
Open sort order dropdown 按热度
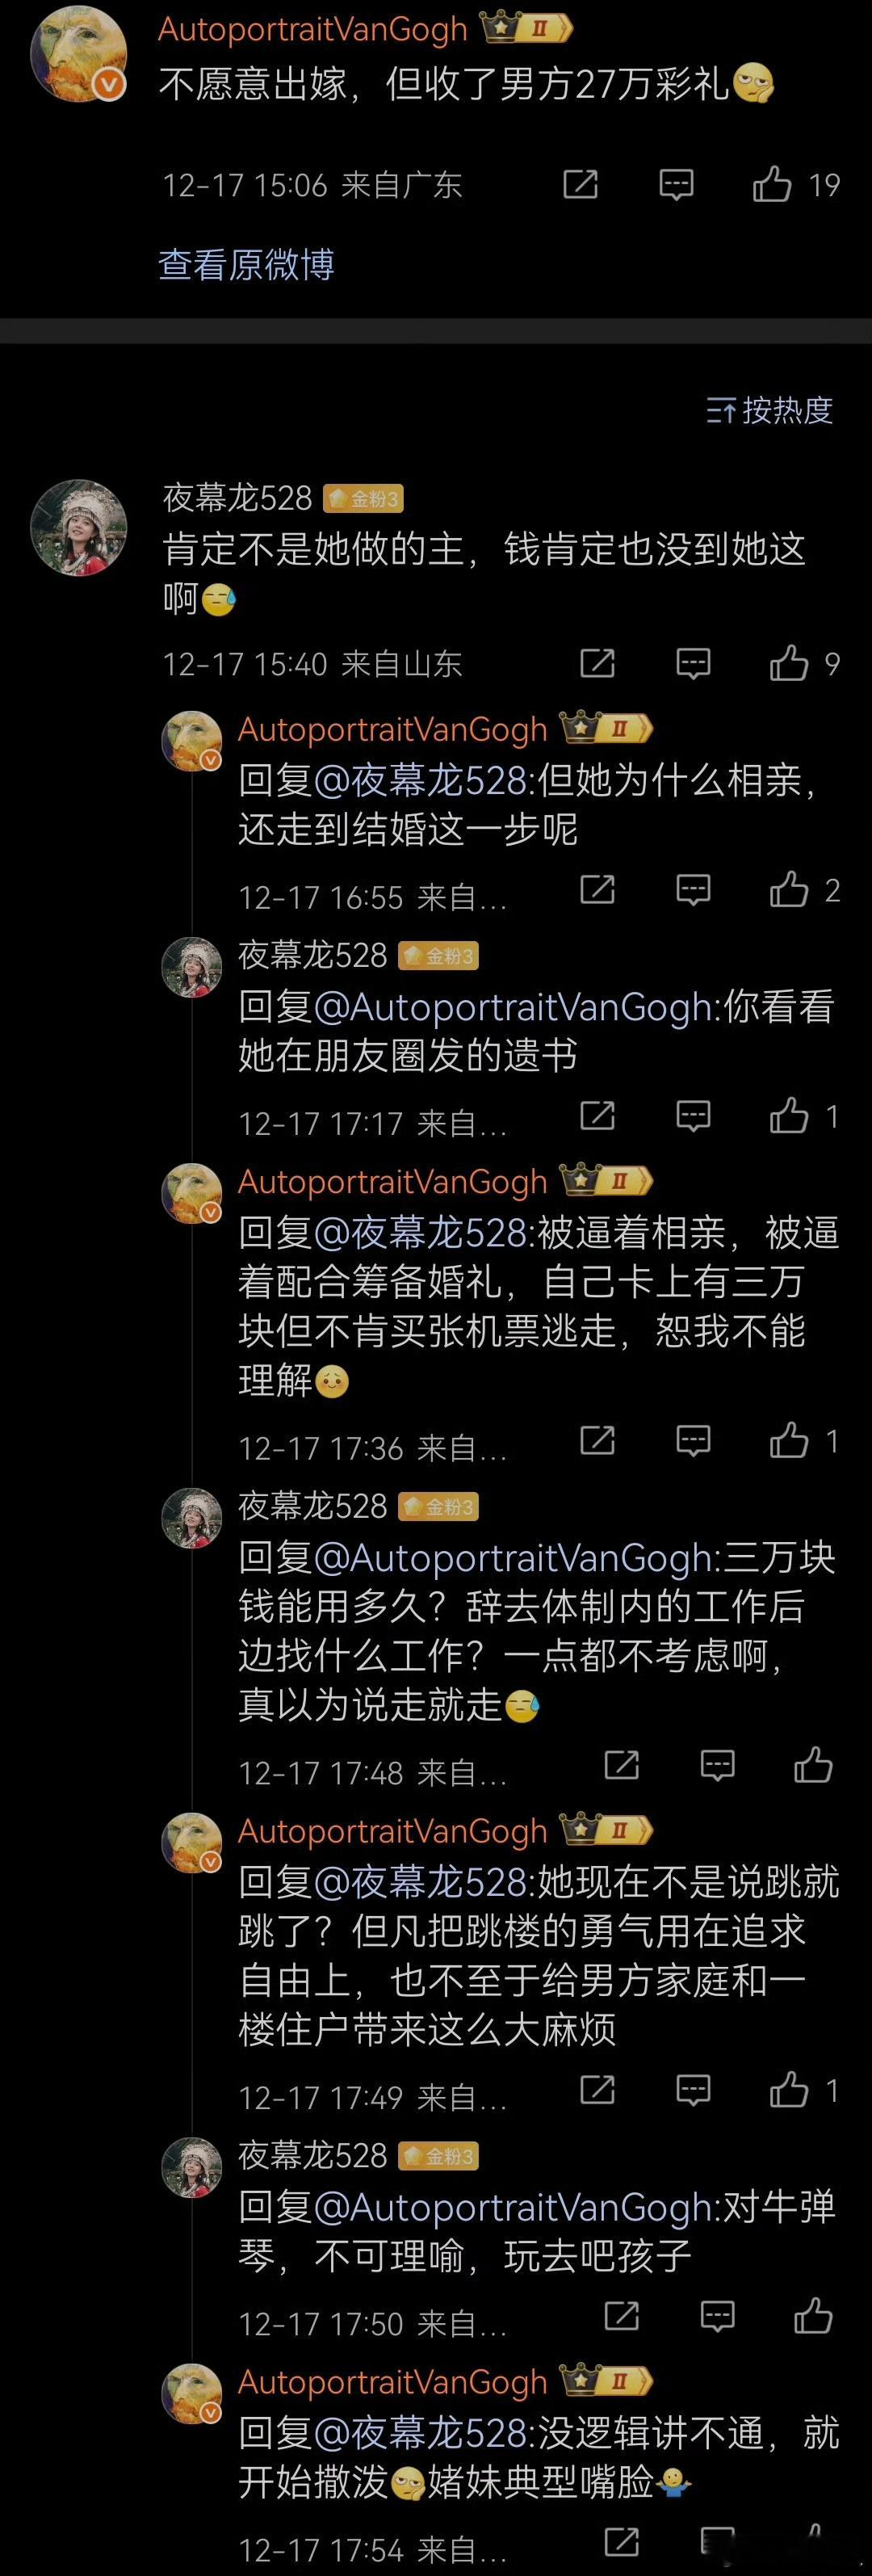(x=769, y=410)
